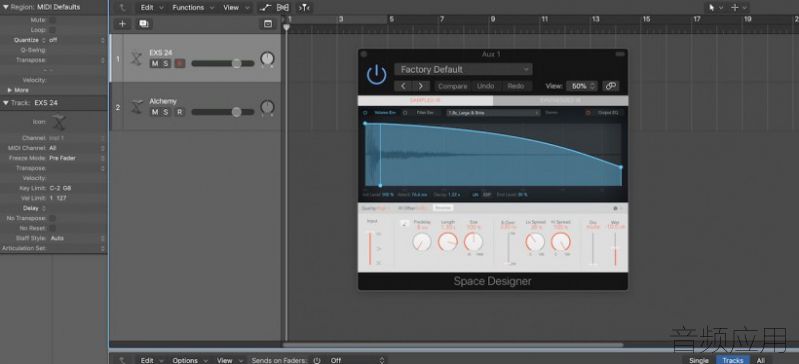799x364 pixels.
Task: Open the tracks area Edit menu
Action: coord(151,8)
